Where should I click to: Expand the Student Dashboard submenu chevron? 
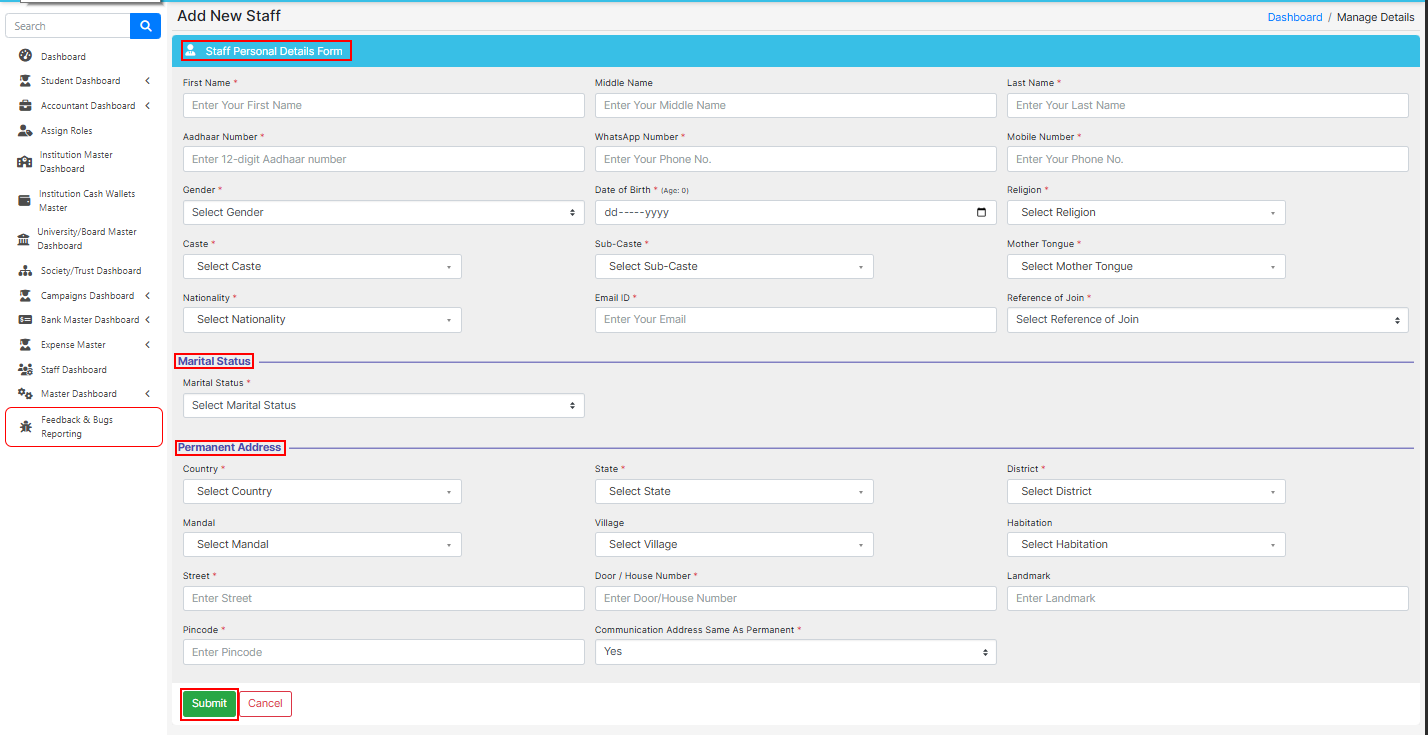tap(147, 81)
